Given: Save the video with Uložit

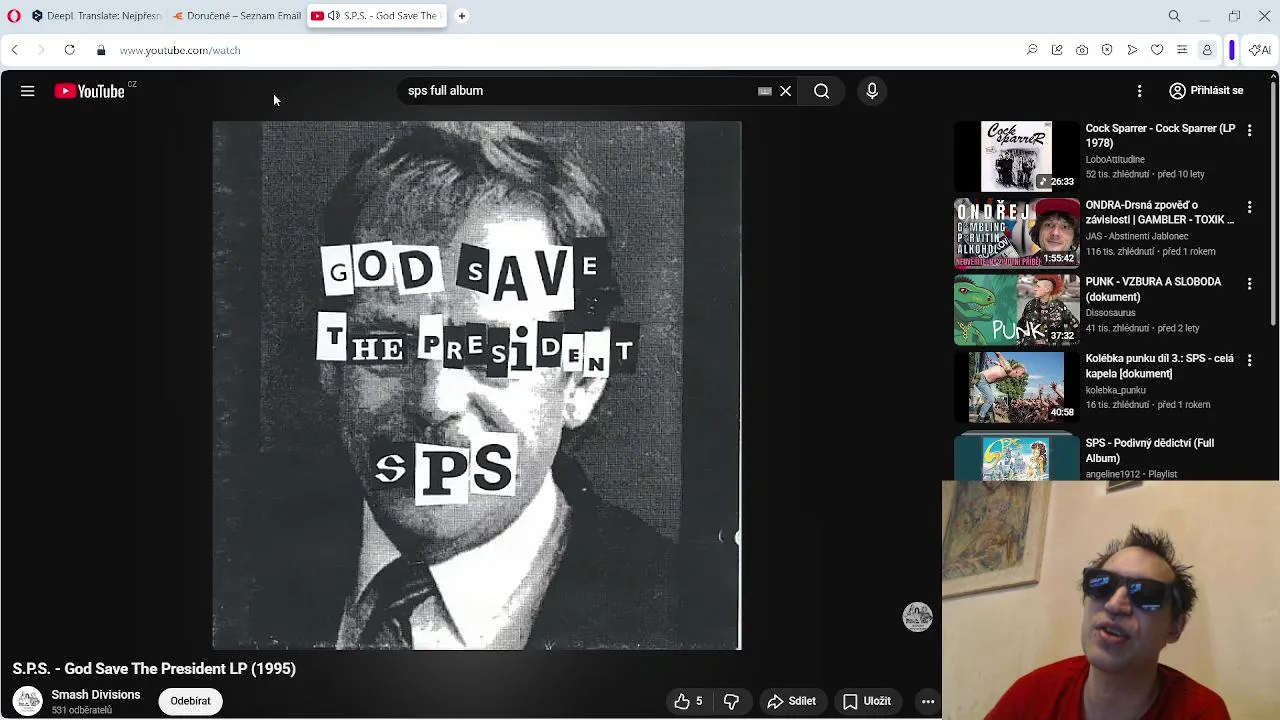Looking at the screenshot, I should pos(867,701).
